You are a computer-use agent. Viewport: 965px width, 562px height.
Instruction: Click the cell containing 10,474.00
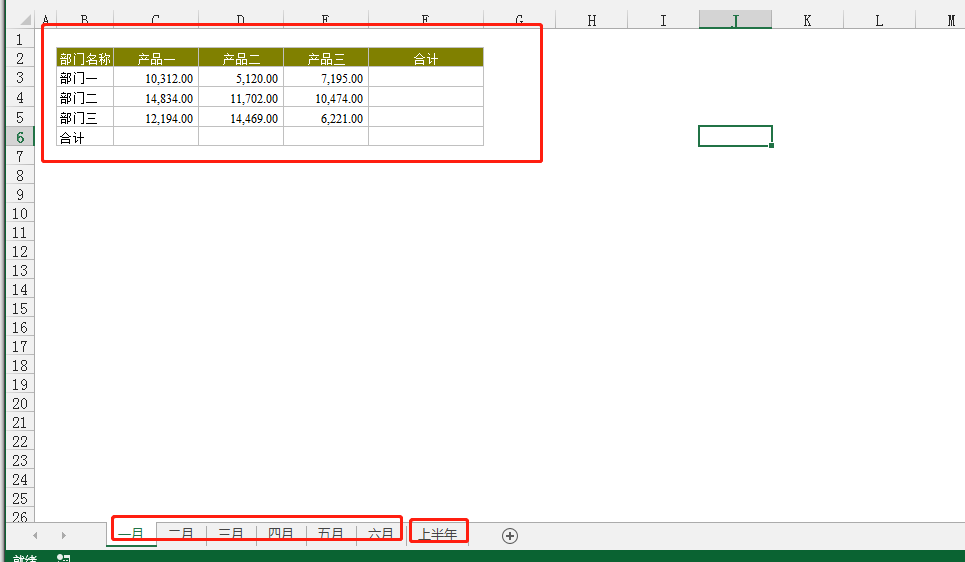326,97
